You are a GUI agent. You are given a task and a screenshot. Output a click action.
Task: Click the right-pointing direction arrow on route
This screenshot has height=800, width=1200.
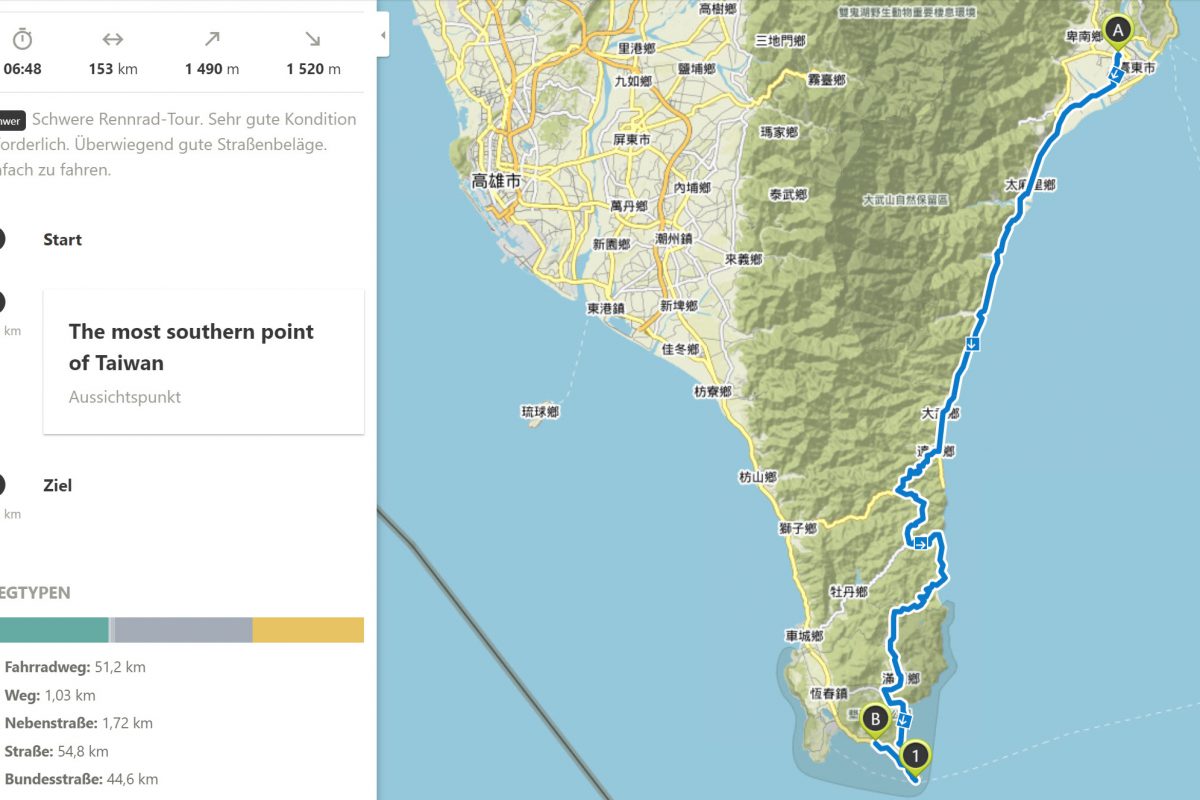click(x=920, y=543)
